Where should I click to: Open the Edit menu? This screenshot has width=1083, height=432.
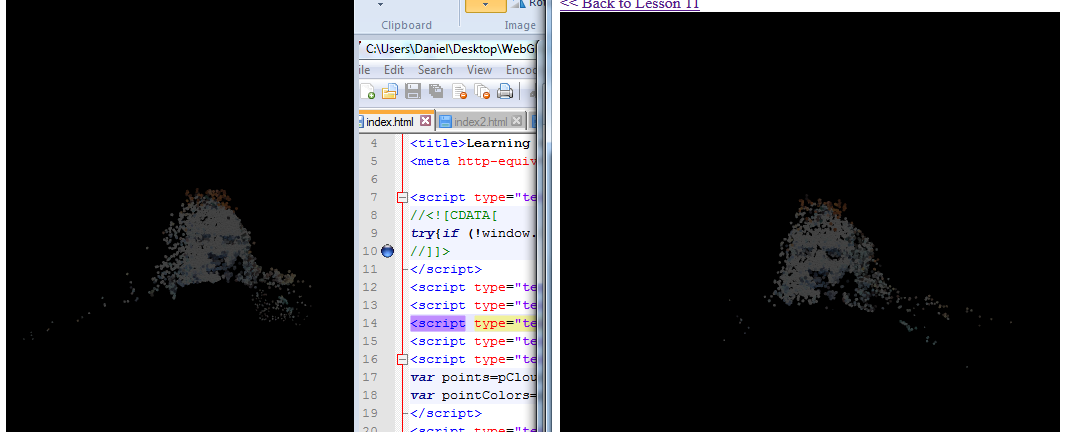(394, 70)
